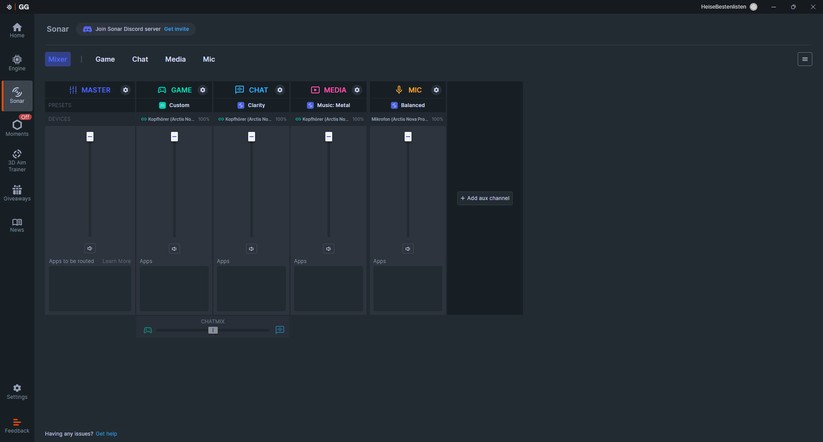
Task: Switch to the Media tab
Action: (x=175, y=59)
